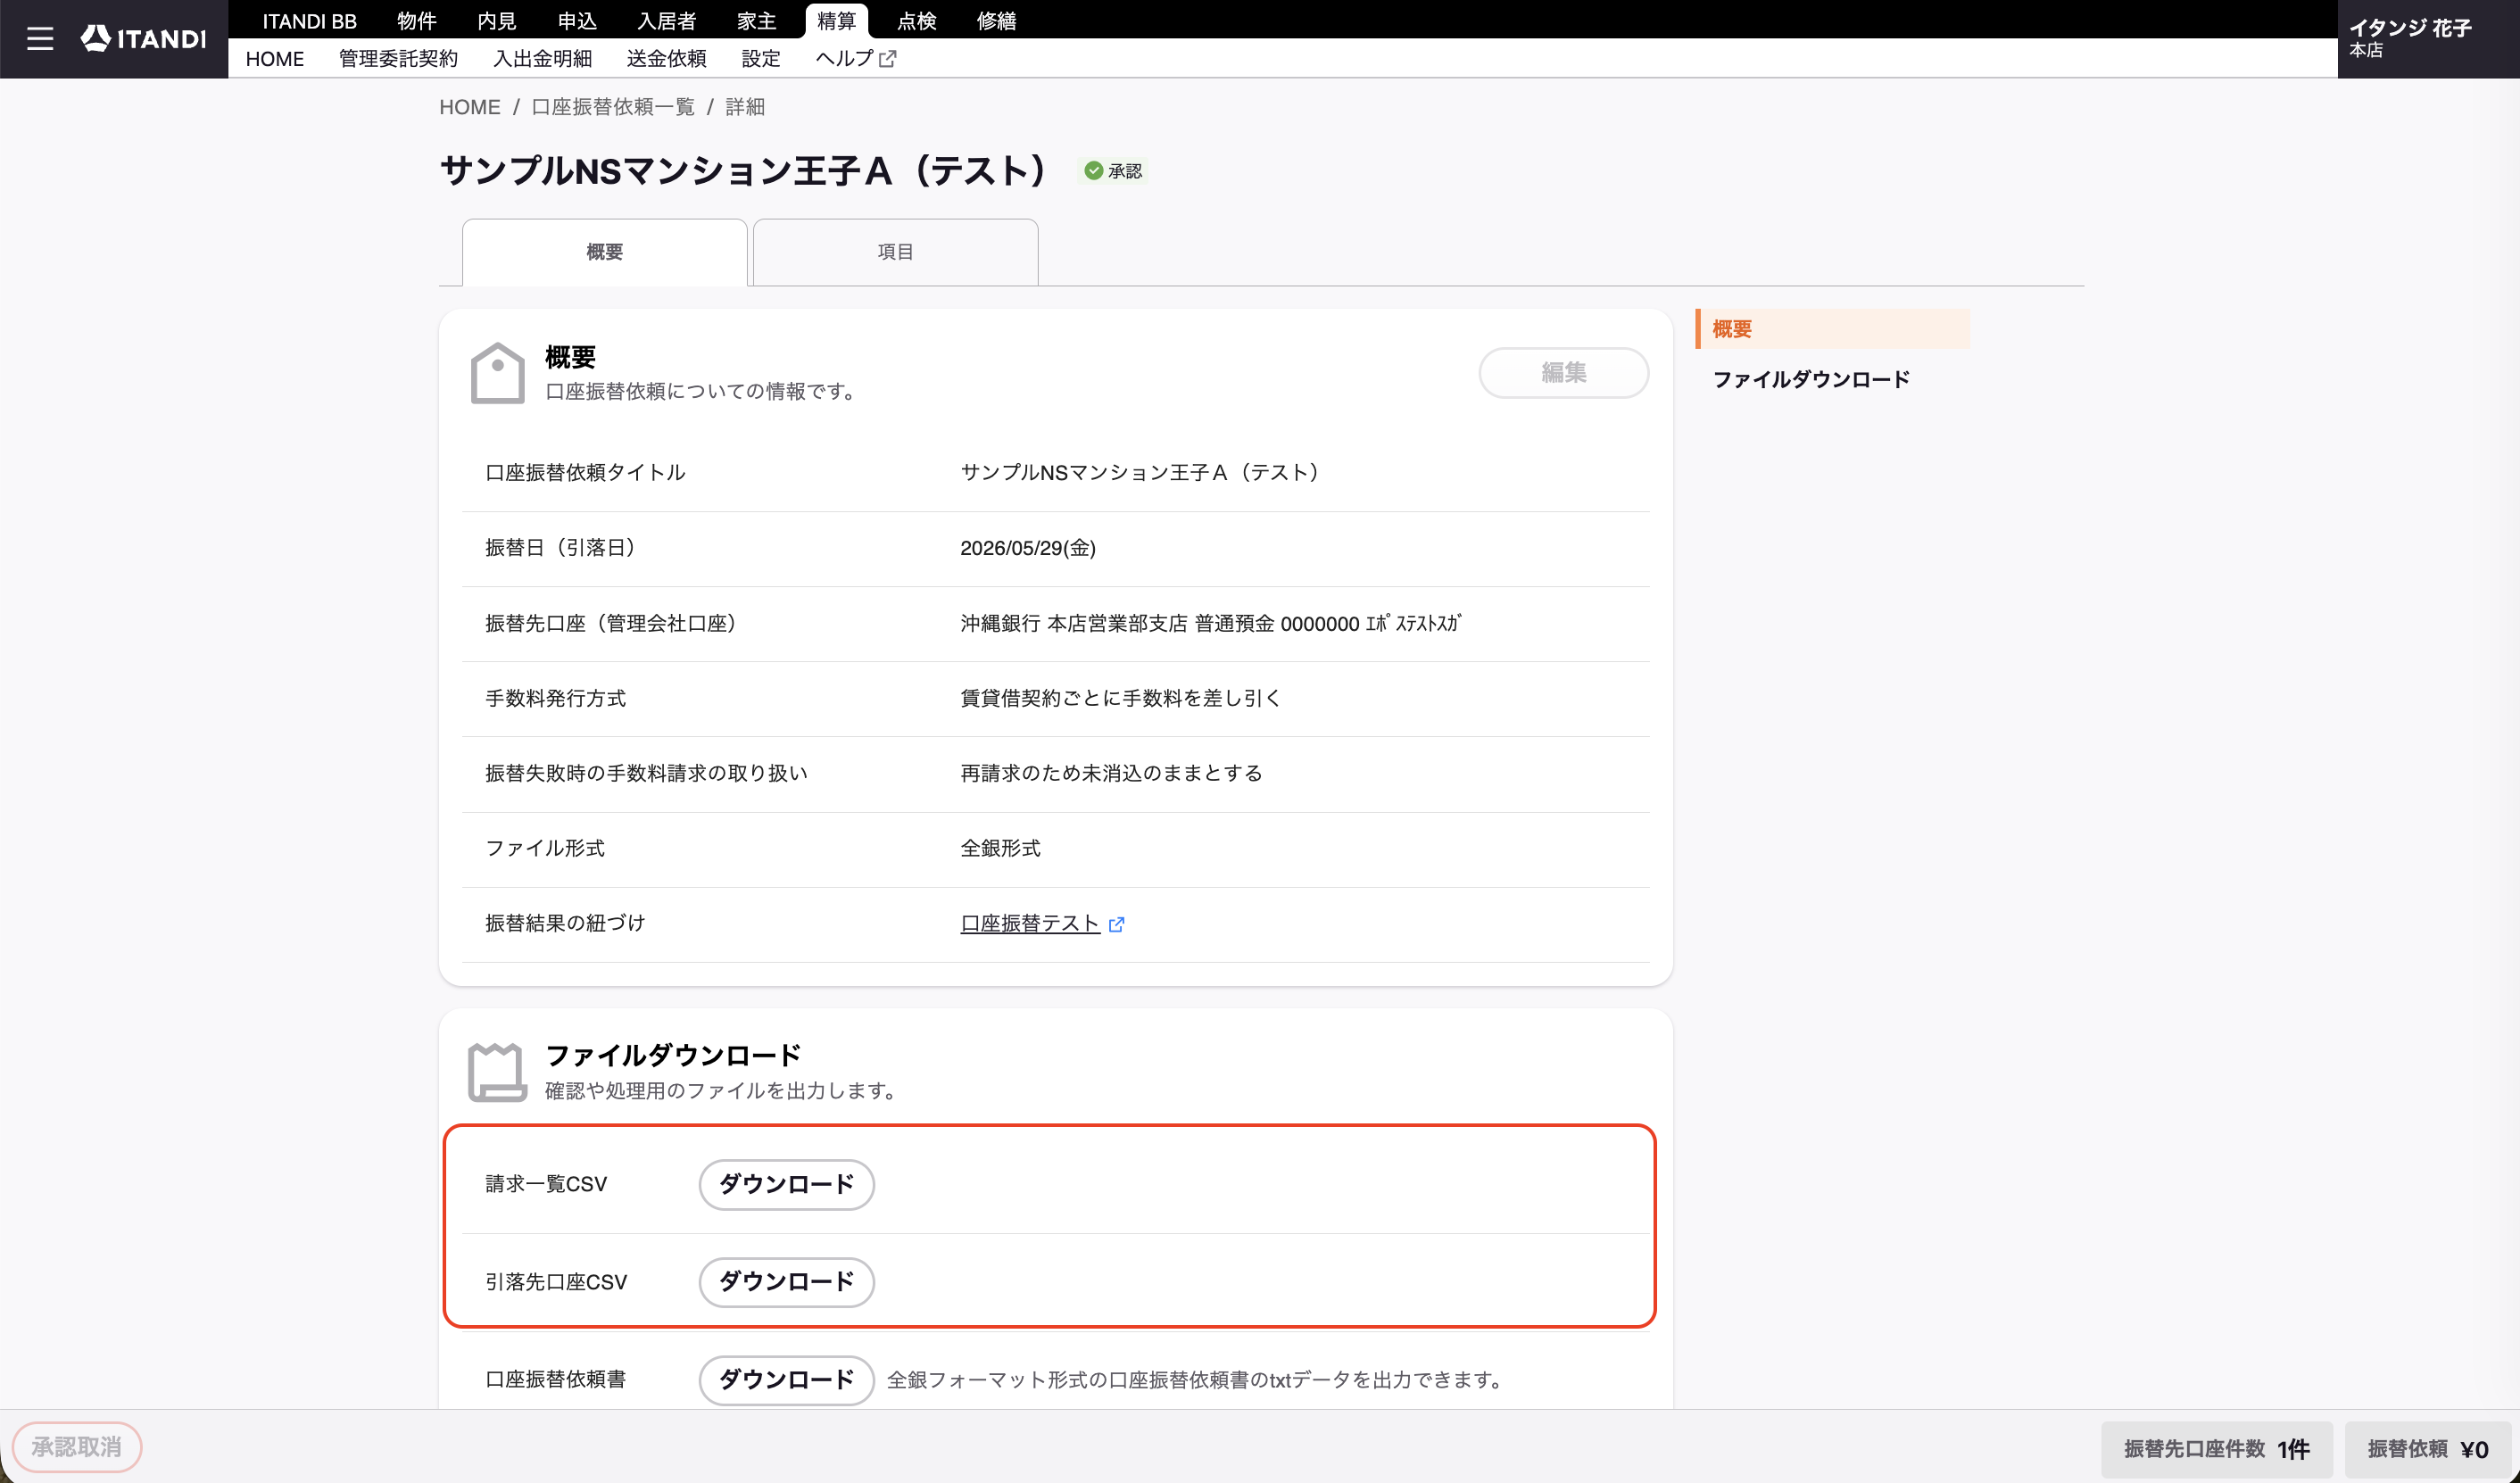This screenshot has width=2520, height=1483.
Task: Click the 再請求のため未消込のままとする value
Action: click(x=1111, y=774)
